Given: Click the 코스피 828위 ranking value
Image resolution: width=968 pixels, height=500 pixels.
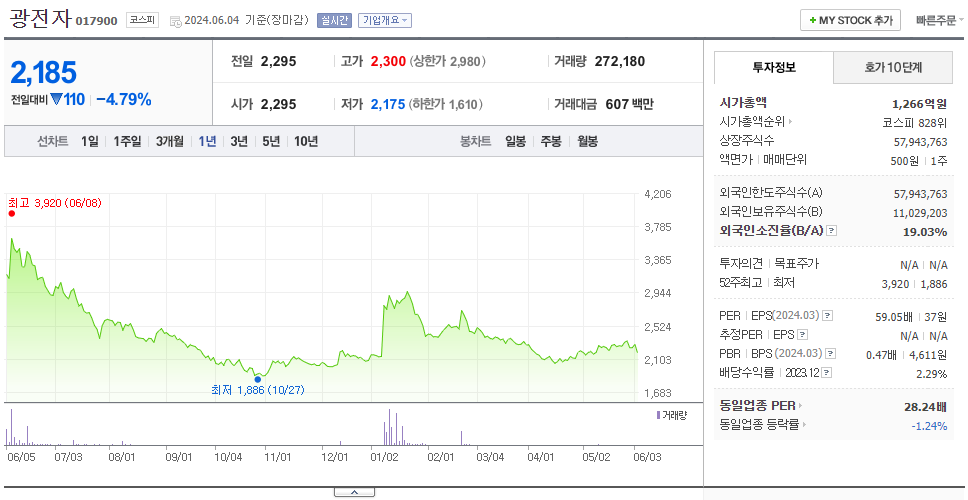Looking at the screenshot, I should [916, 122].
